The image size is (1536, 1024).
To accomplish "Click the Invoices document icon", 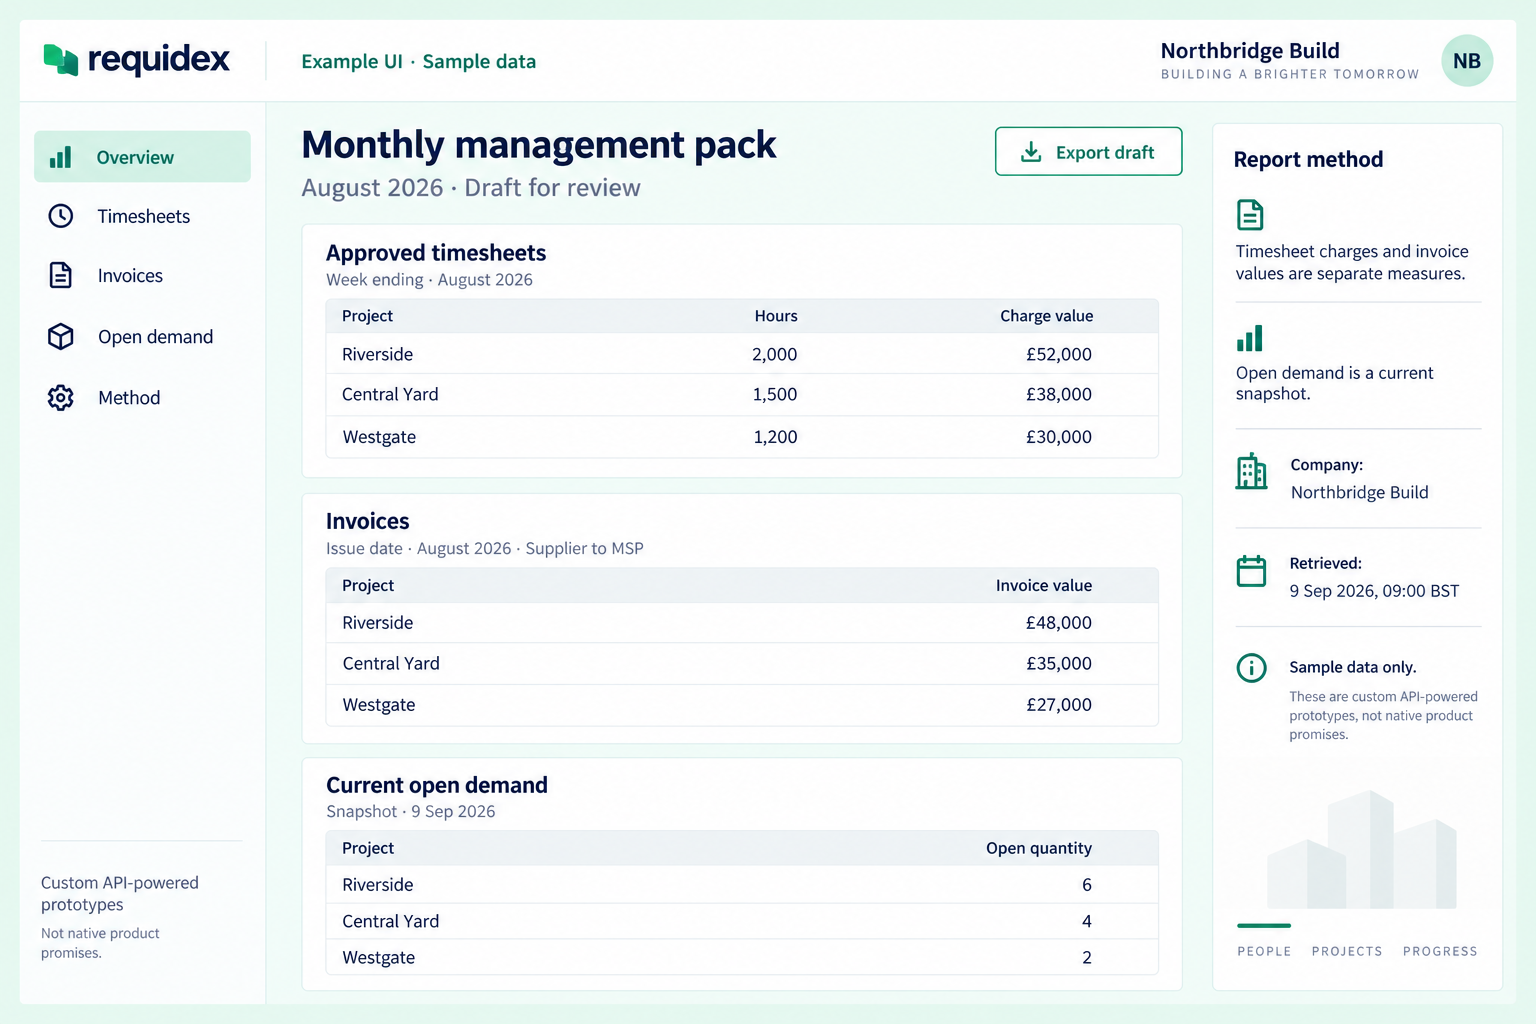I will tap(61, 275).
